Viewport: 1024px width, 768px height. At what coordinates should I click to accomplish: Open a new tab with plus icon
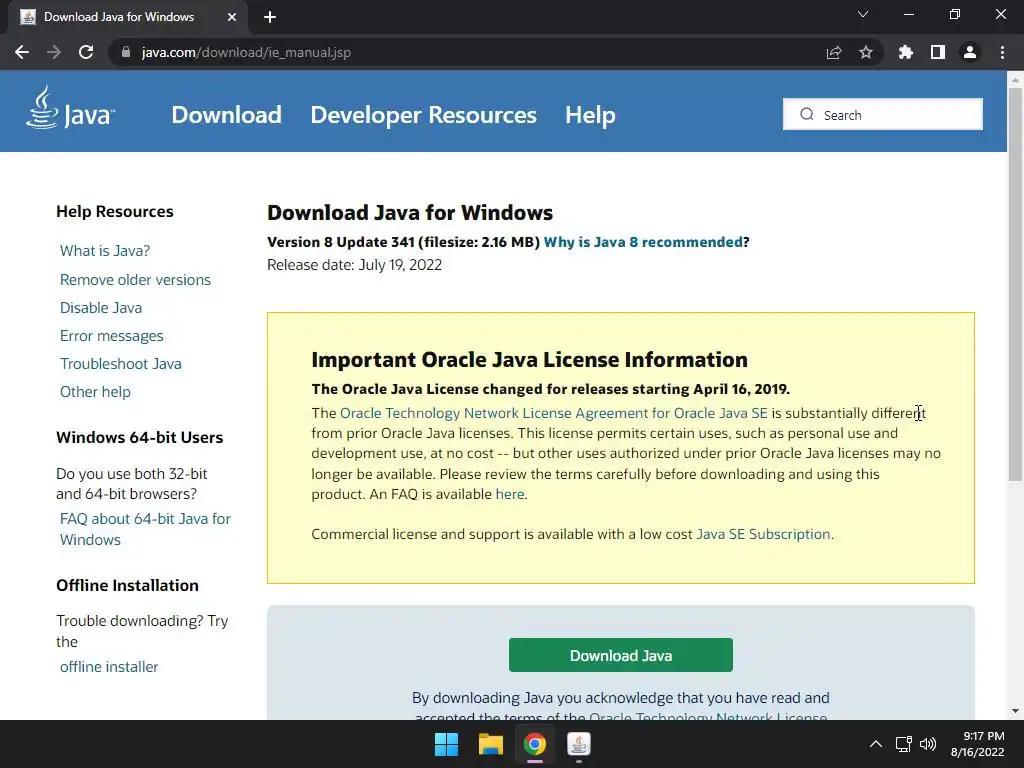[x=270, y=17]
